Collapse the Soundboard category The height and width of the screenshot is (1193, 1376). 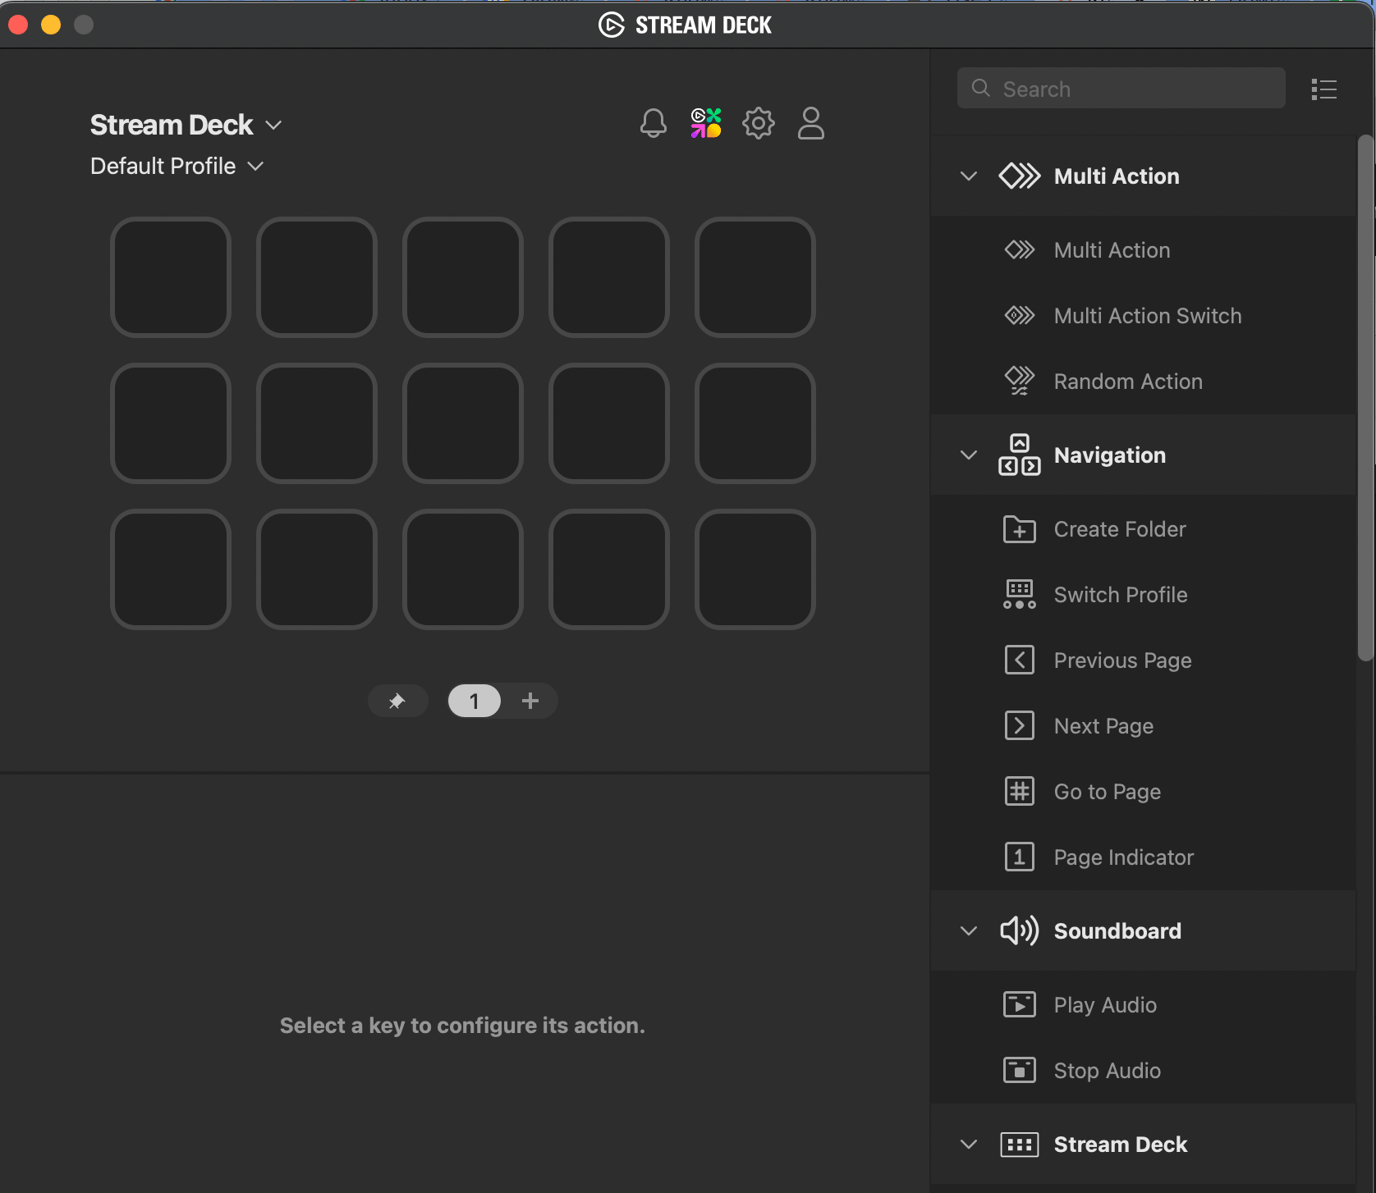(968, 931)
